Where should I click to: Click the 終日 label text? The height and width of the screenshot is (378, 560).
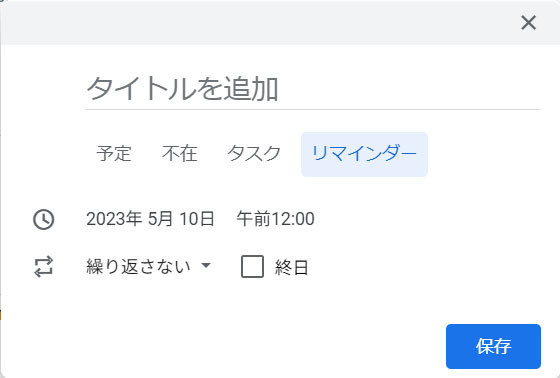tap(291, 267)
